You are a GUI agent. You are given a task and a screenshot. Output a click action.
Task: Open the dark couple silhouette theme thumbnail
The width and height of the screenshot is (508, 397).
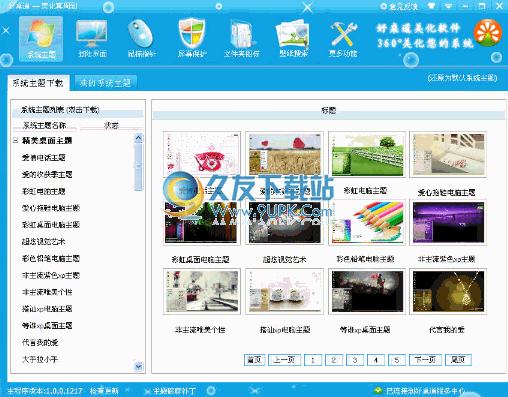[367, 292]
